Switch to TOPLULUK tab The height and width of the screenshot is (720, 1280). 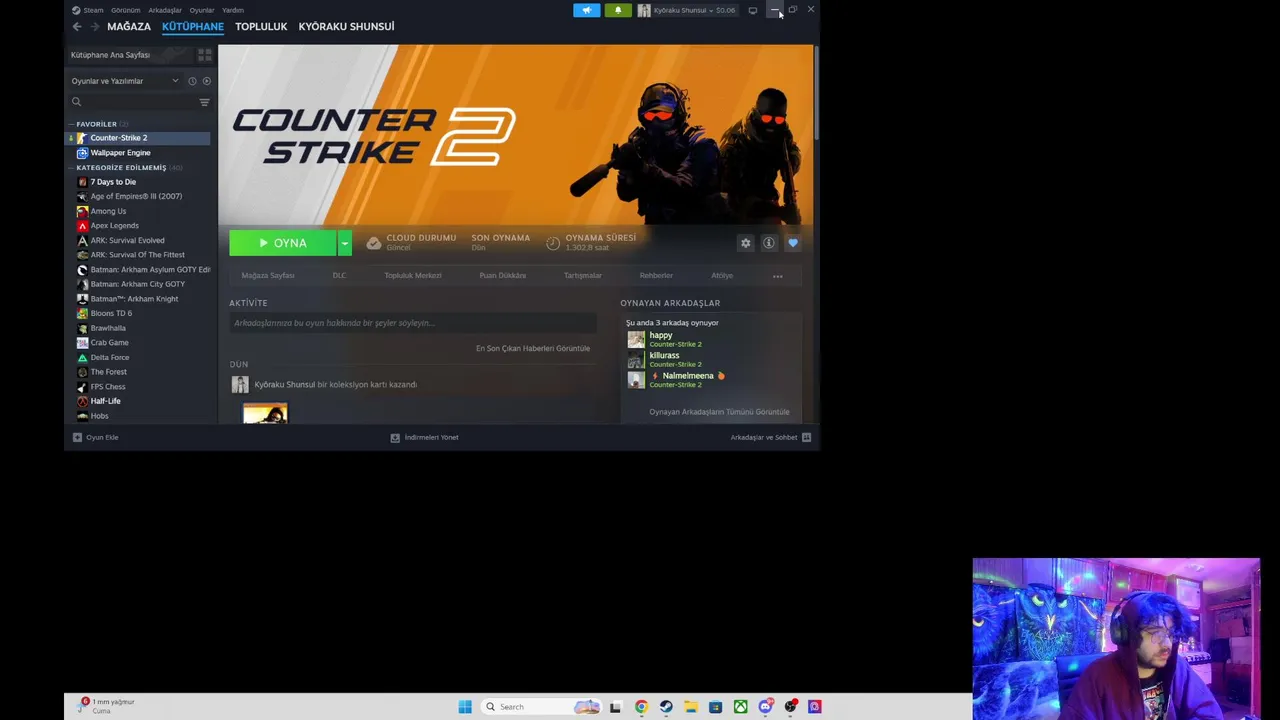click(x=261, y=27)
